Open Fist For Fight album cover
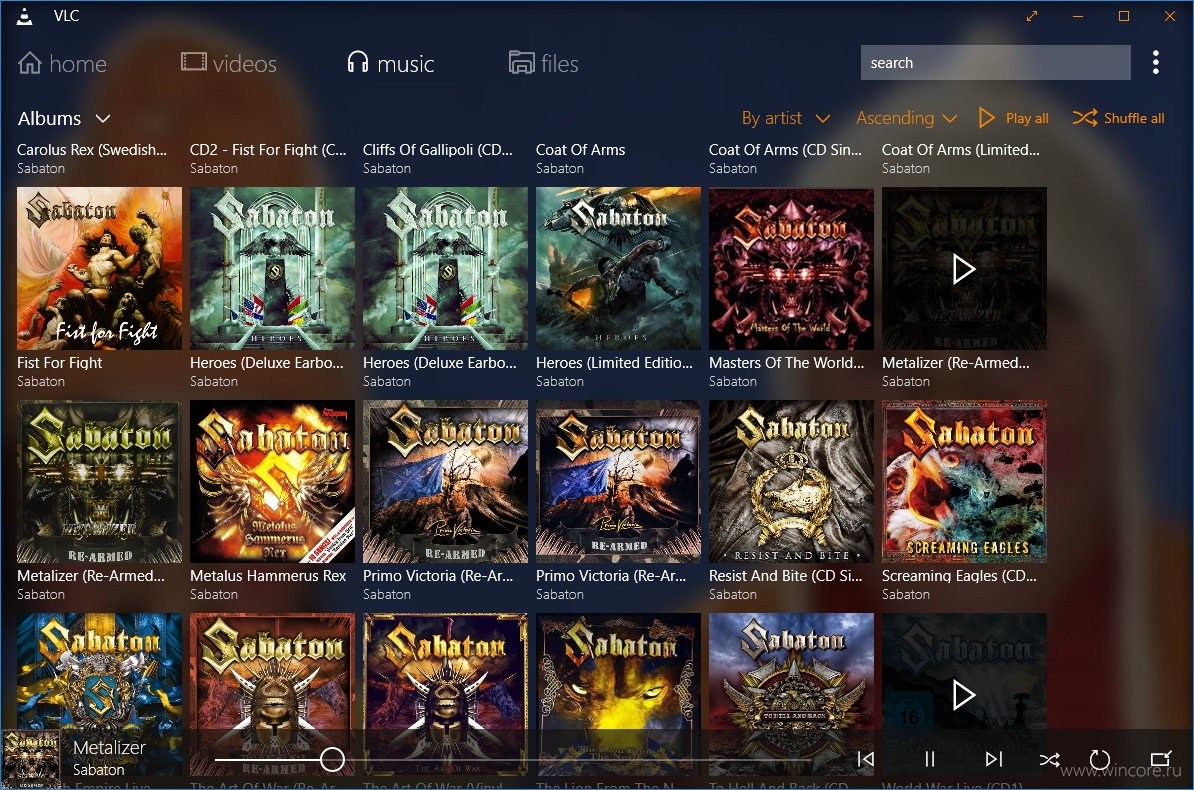 [99, 268]
